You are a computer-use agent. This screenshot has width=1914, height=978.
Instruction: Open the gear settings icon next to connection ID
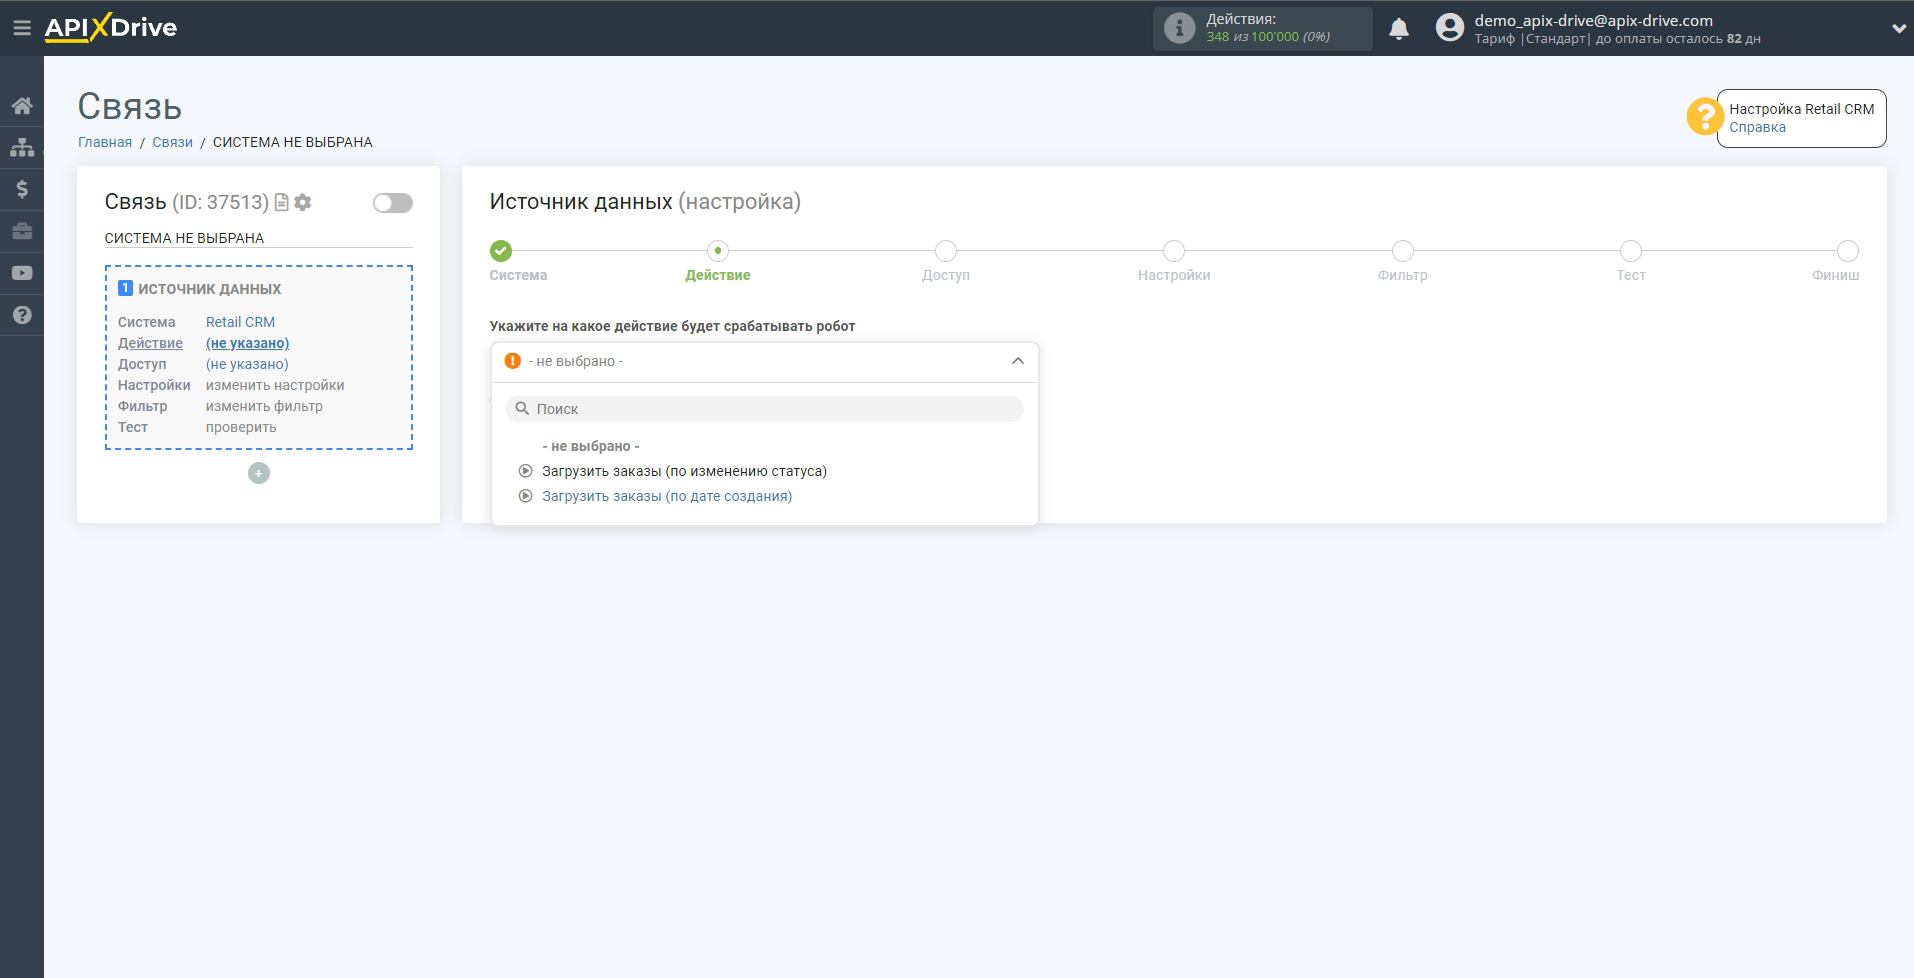pyautogui.click(x=303, y=202)
